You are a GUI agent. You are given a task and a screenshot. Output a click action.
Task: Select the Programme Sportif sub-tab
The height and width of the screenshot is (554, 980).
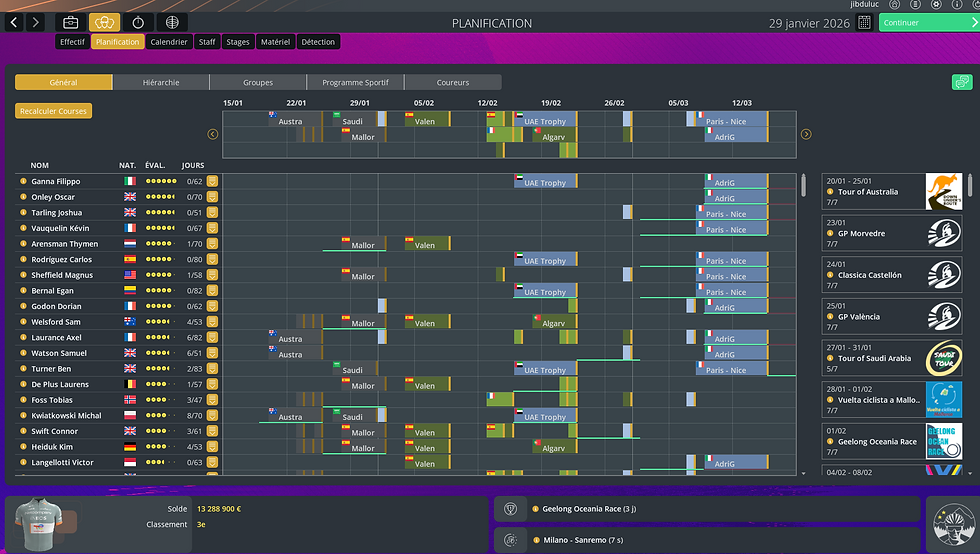(x=355, y=83)
